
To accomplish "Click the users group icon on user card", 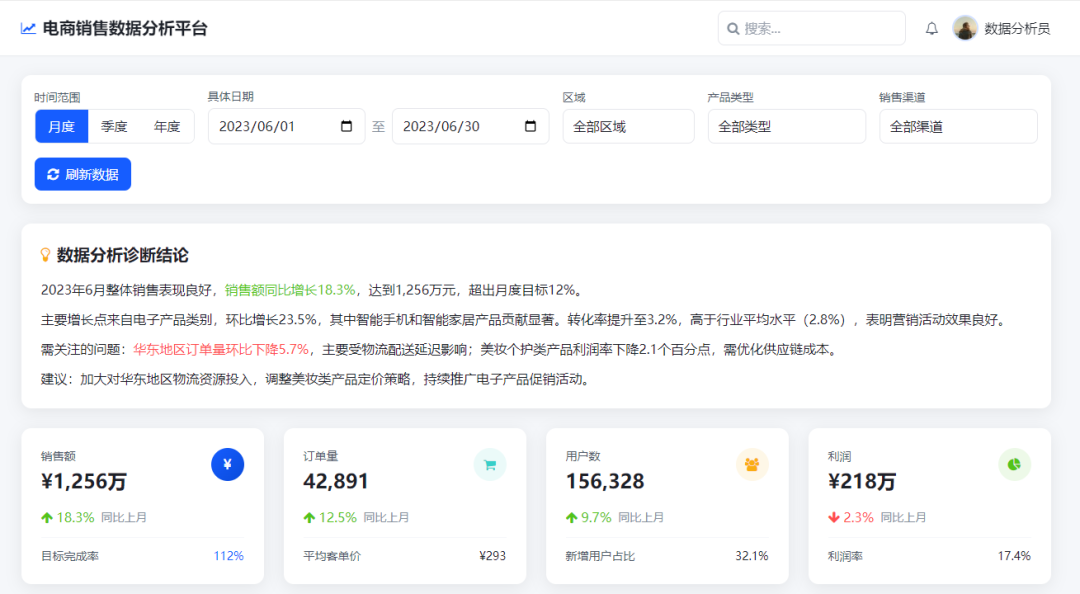I will click(752, 464).
